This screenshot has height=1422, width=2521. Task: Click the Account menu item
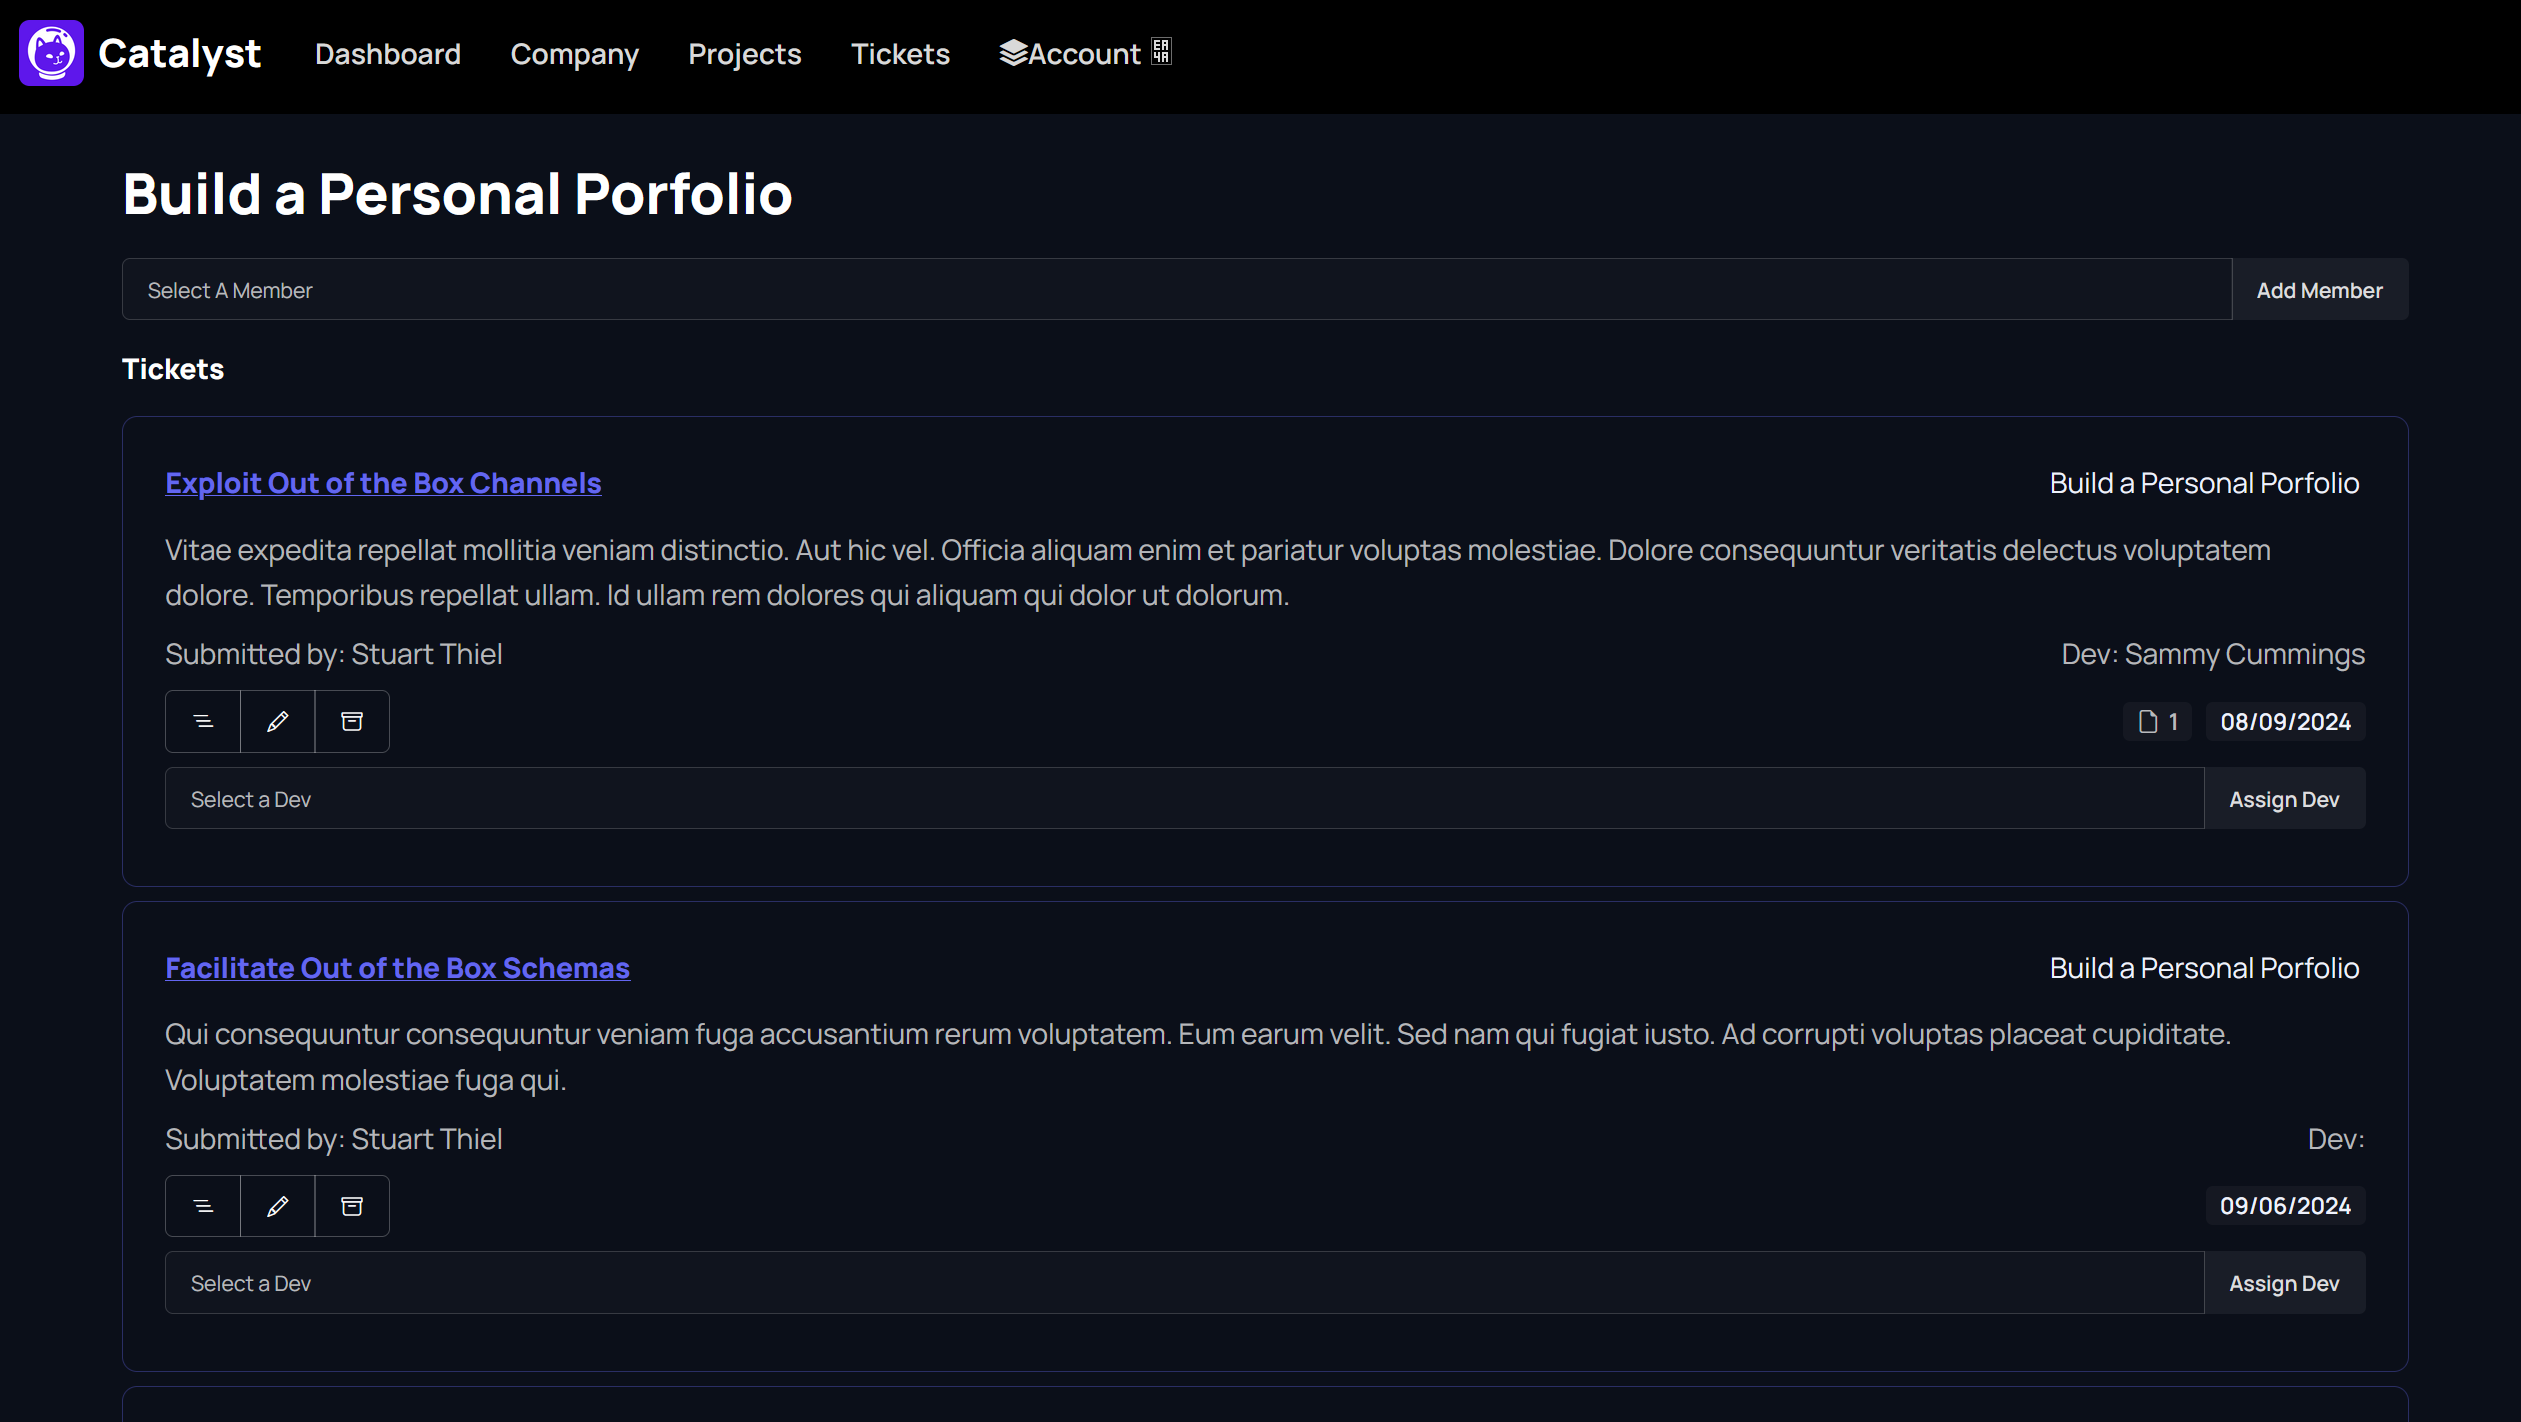[x=1080, y=54]
